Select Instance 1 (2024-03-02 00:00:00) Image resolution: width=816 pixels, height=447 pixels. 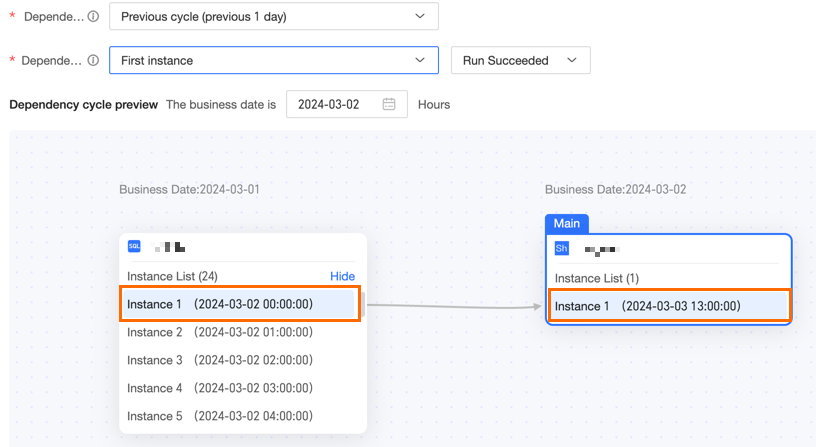tap(239, 304)
